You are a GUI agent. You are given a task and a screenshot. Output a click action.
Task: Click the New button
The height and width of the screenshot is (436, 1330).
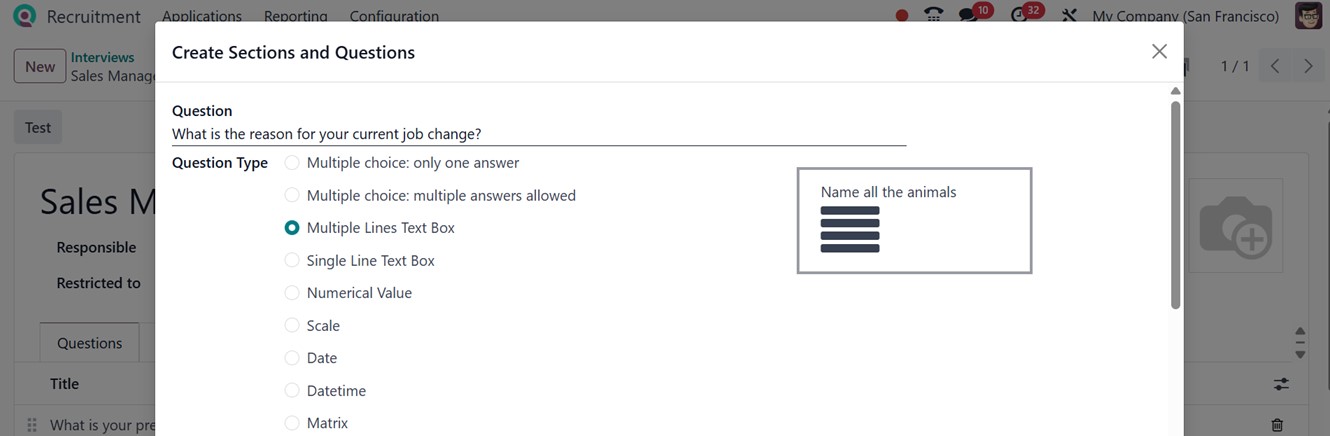click(x=40, y=66)
